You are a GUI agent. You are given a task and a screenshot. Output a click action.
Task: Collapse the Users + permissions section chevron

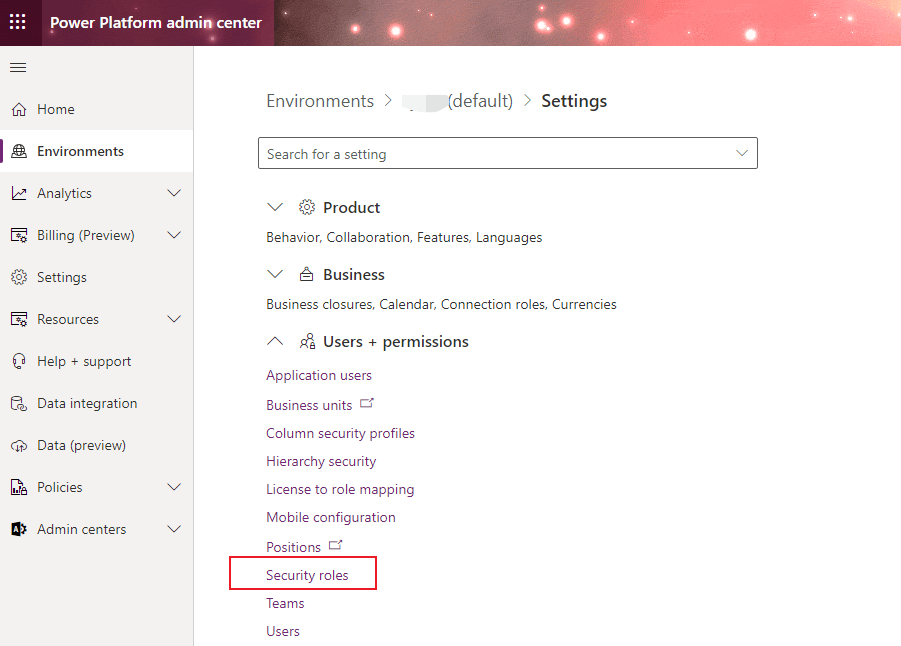point(275,341)
